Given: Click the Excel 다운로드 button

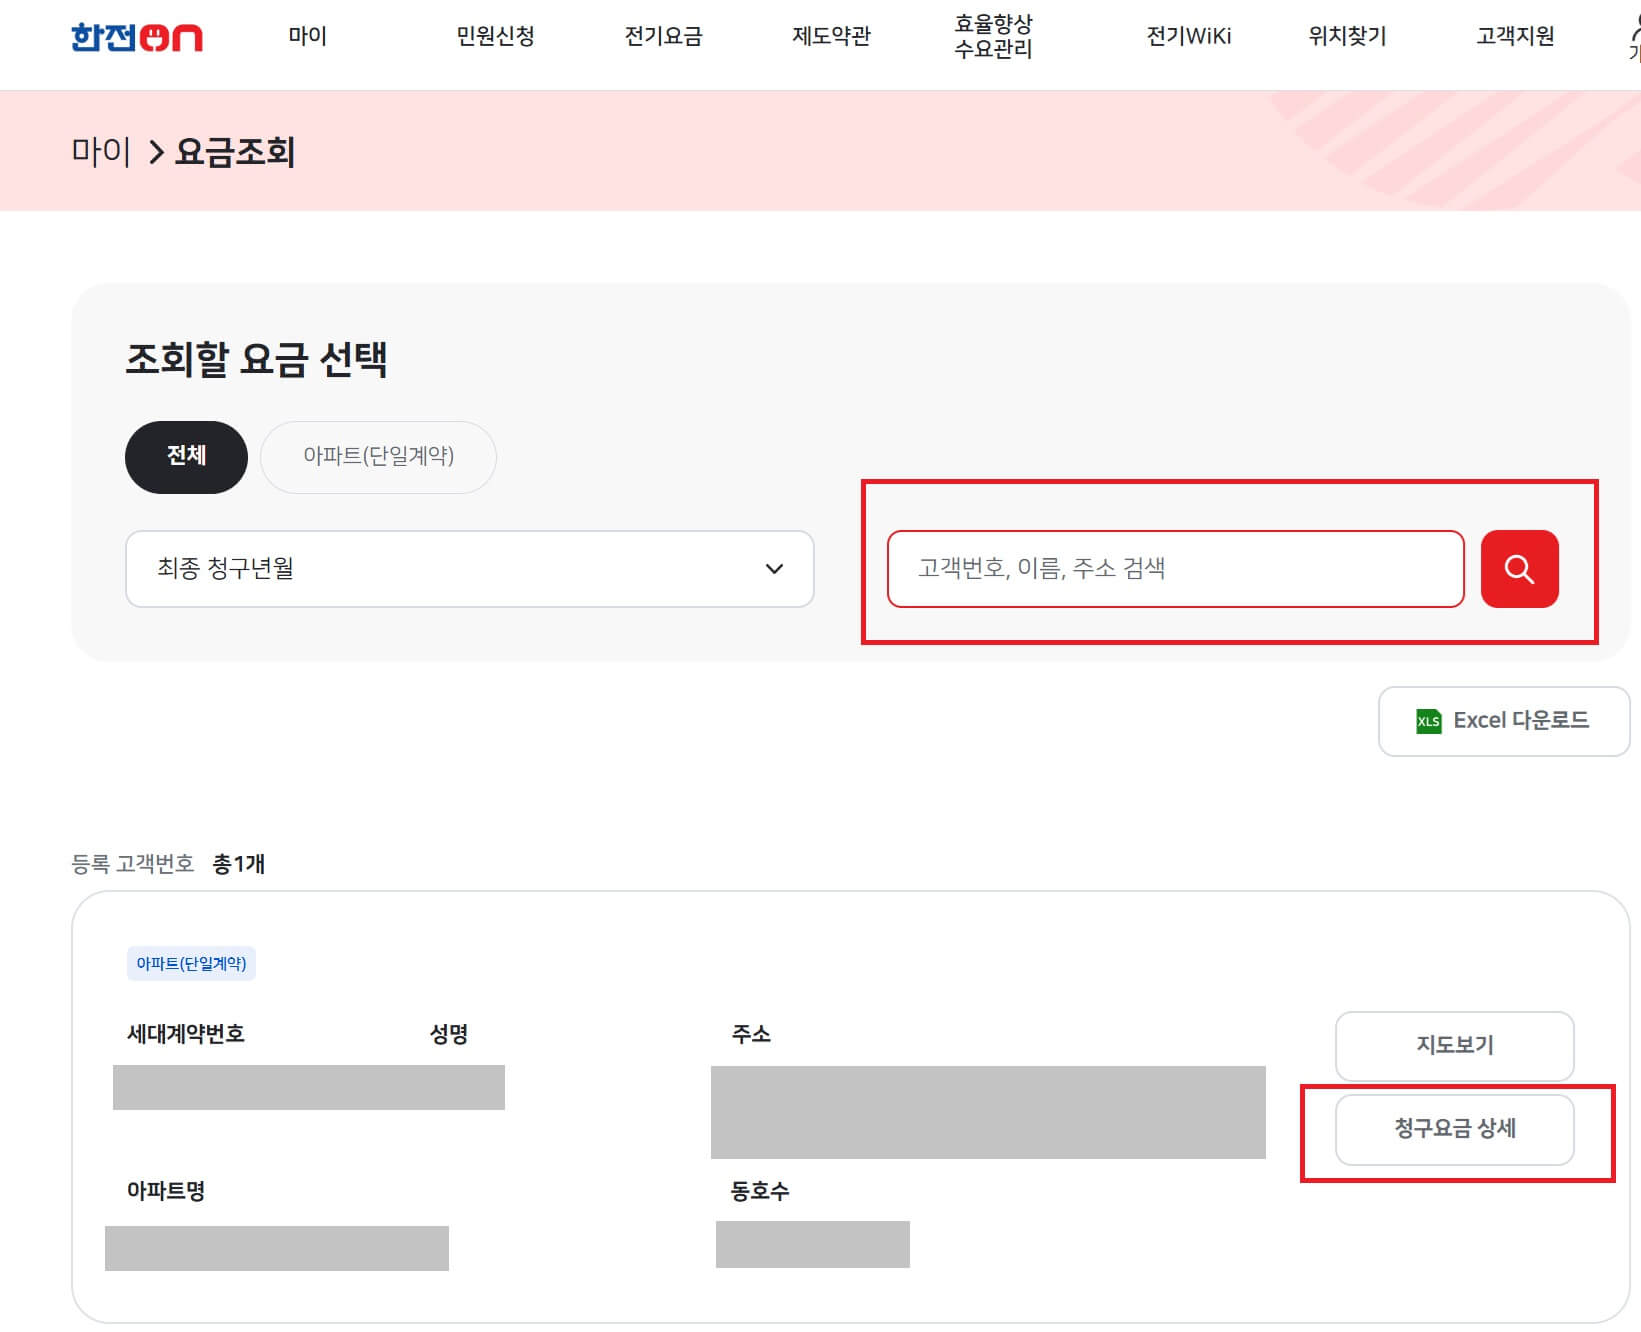Looking at the screenshot, I should (1503, 720).
